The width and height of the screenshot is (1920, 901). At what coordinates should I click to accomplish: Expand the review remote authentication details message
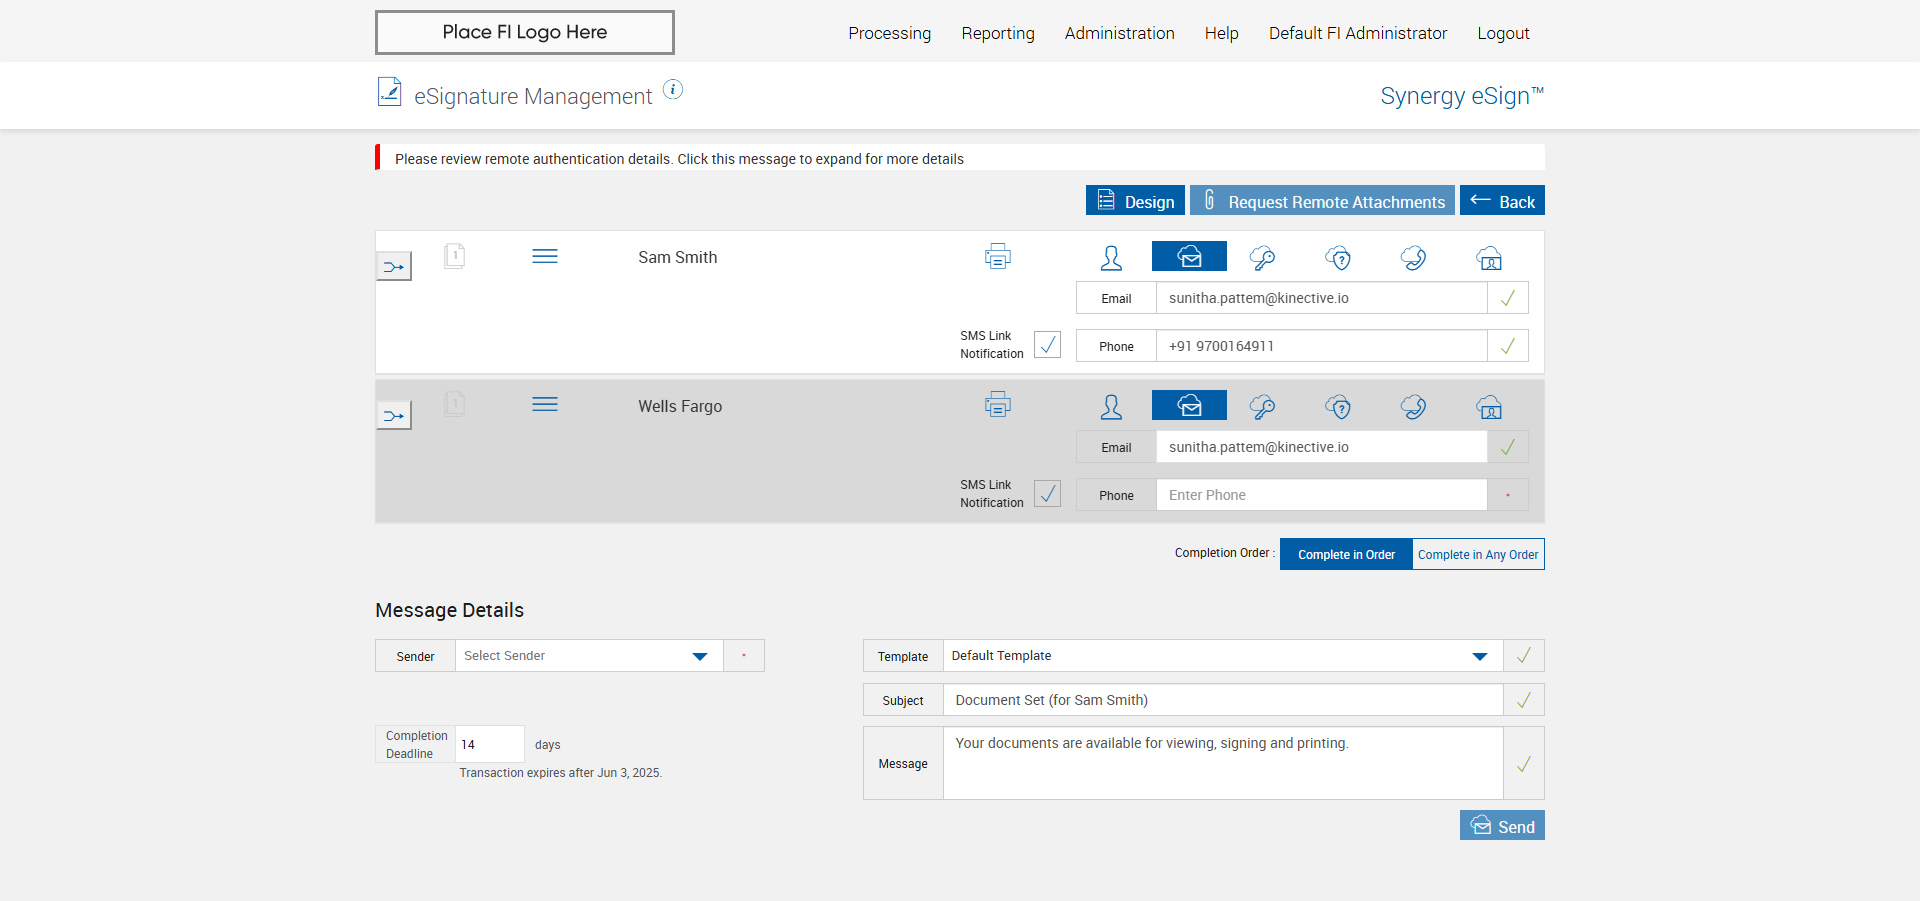pos(679,159)
